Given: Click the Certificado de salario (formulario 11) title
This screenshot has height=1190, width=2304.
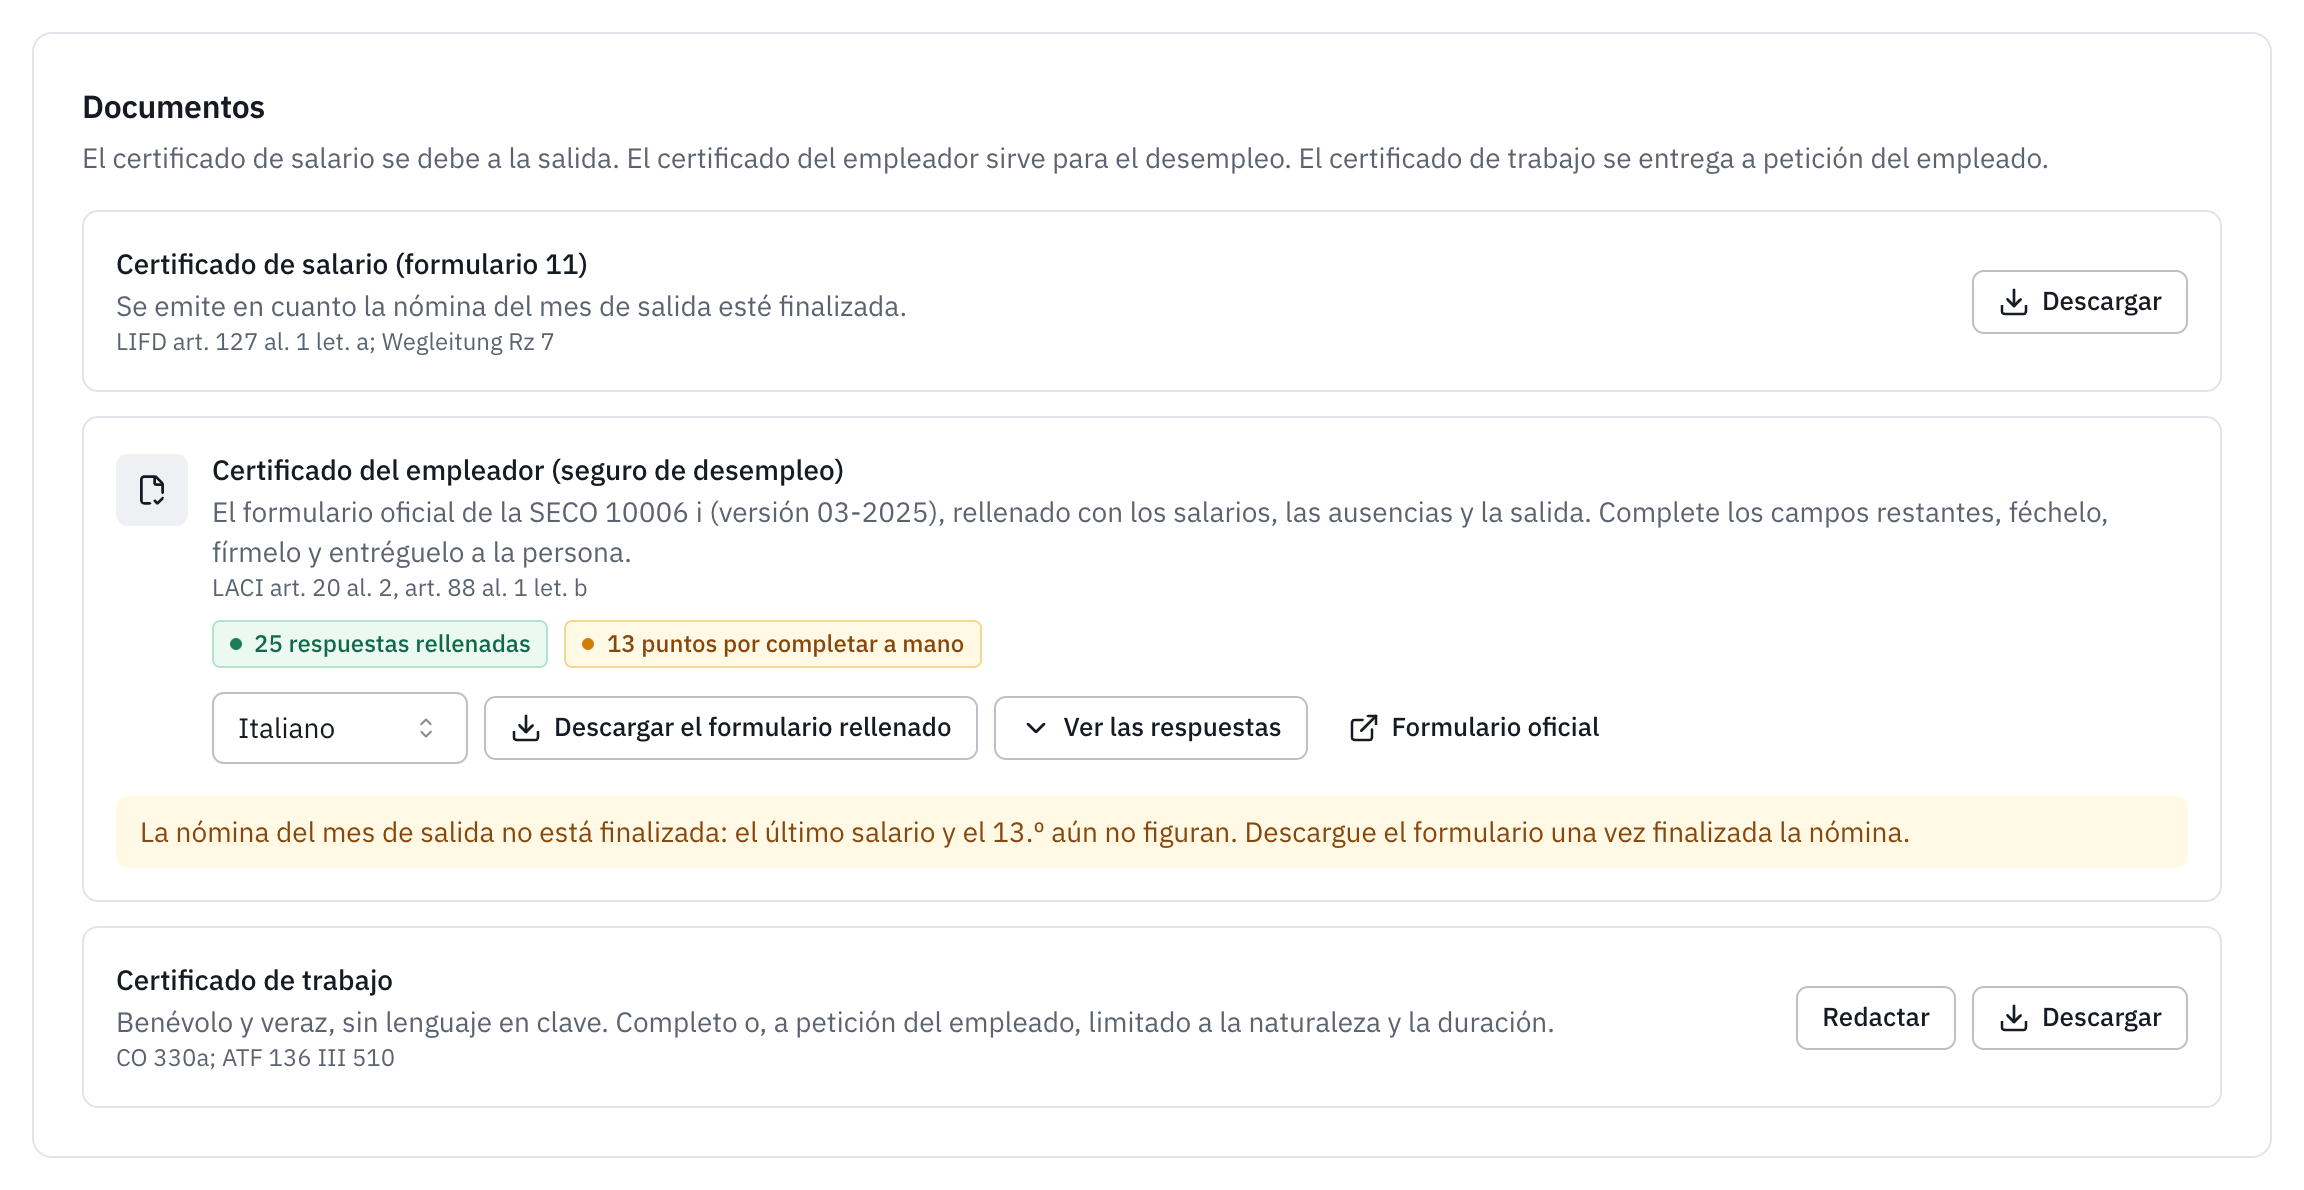Looking at the screenshot, I should coord(352,264).
